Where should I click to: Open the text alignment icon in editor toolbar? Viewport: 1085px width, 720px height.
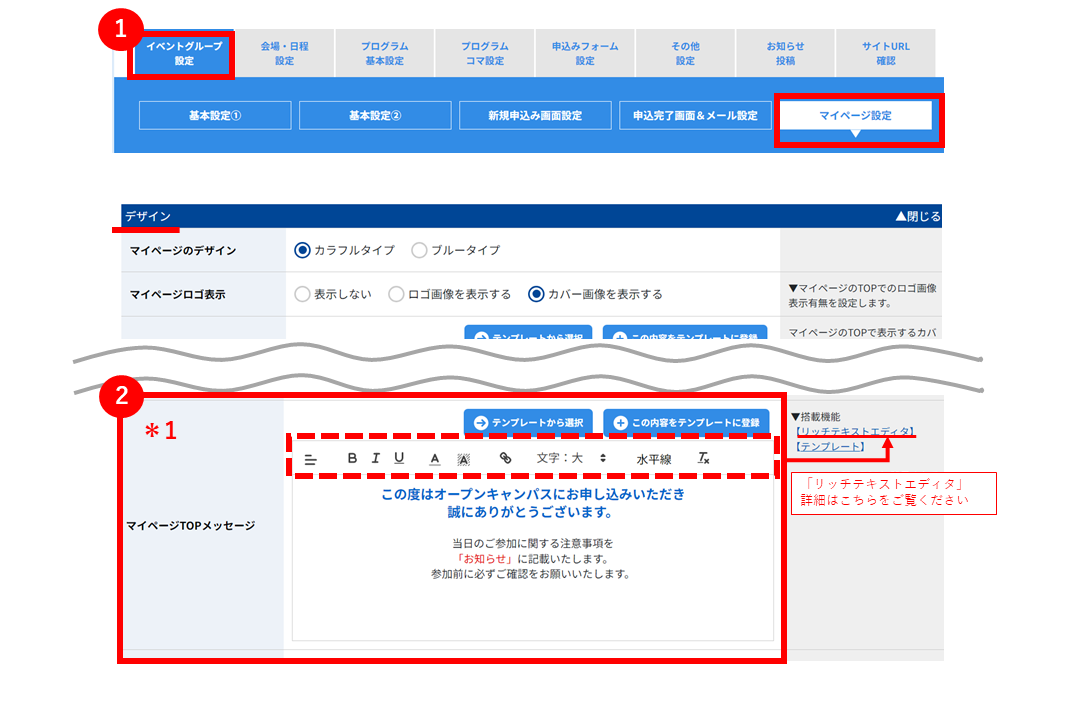coord(311,459)
